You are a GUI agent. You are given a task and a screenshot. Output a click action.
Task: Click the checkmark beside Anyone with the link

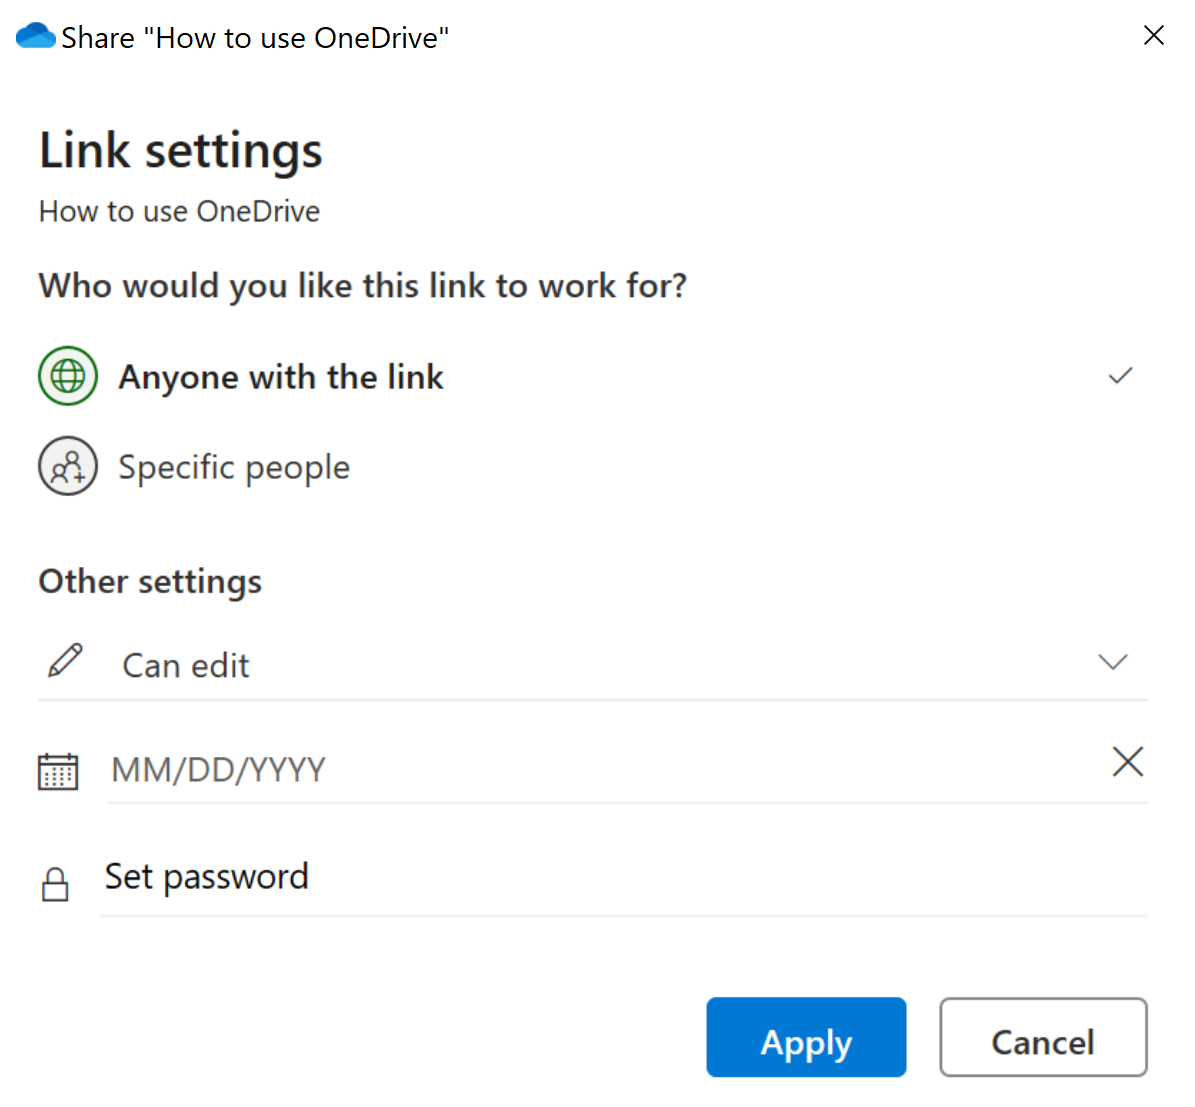coord(1120,376)
